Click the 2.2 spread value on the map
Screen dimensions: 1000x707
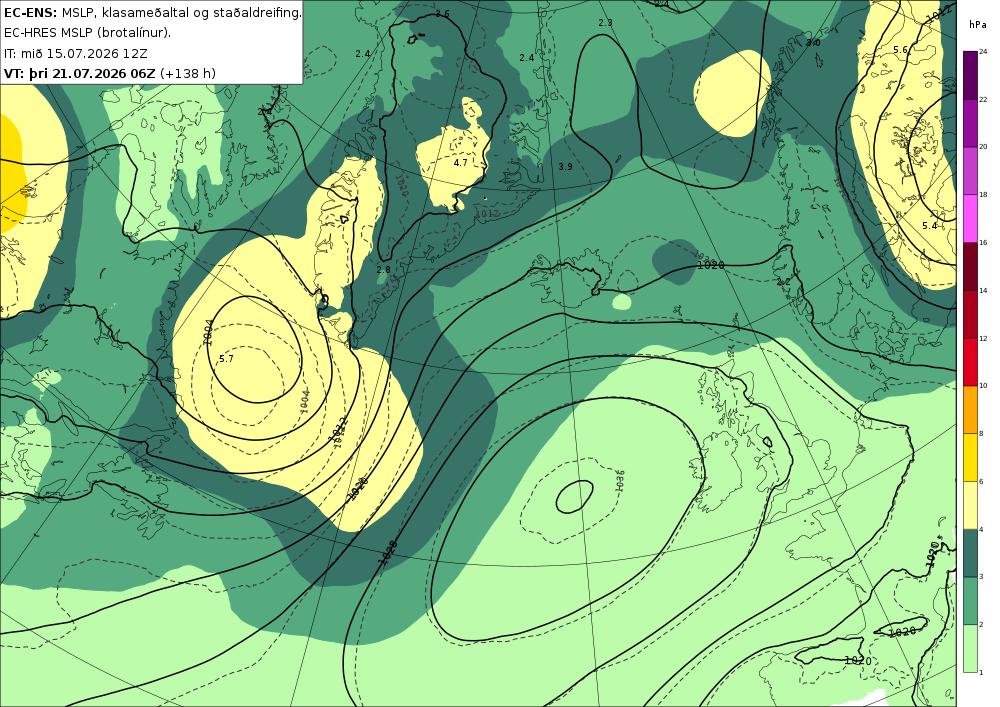click(784, 281)
